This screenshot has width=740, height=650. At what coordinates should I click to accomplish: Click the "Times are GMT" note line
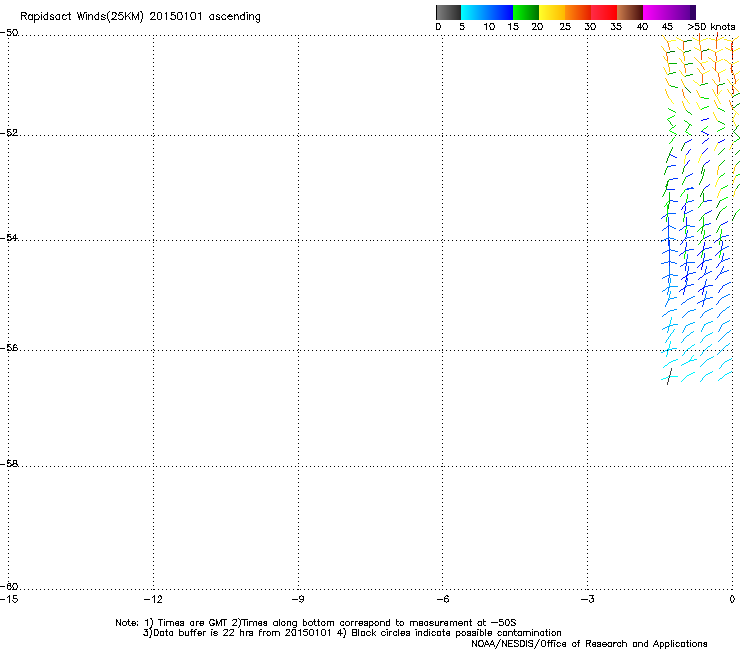pos(316,623)
